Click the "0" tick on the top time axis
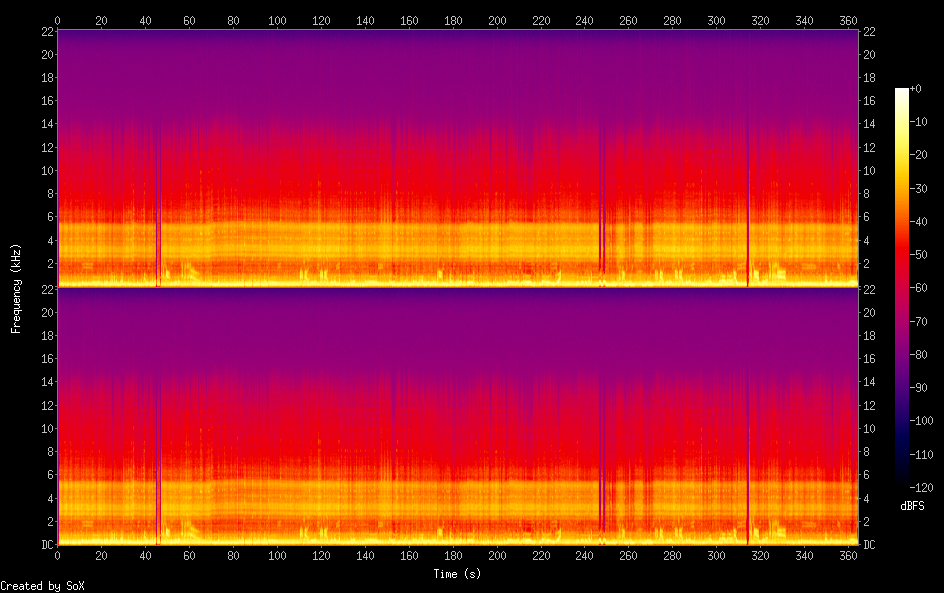Screen dimensions: 944x593 (x=58, y=20)
